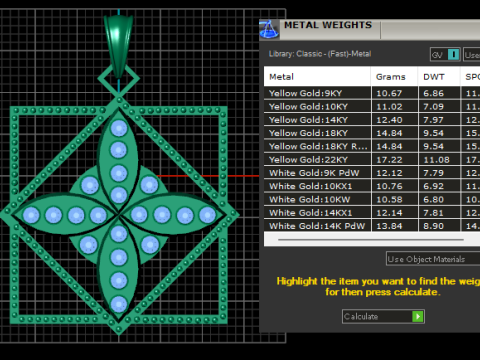Click the METAL WEIGHTS title tab
Viewport: 480px width, 360px height.
coord(328,25)
